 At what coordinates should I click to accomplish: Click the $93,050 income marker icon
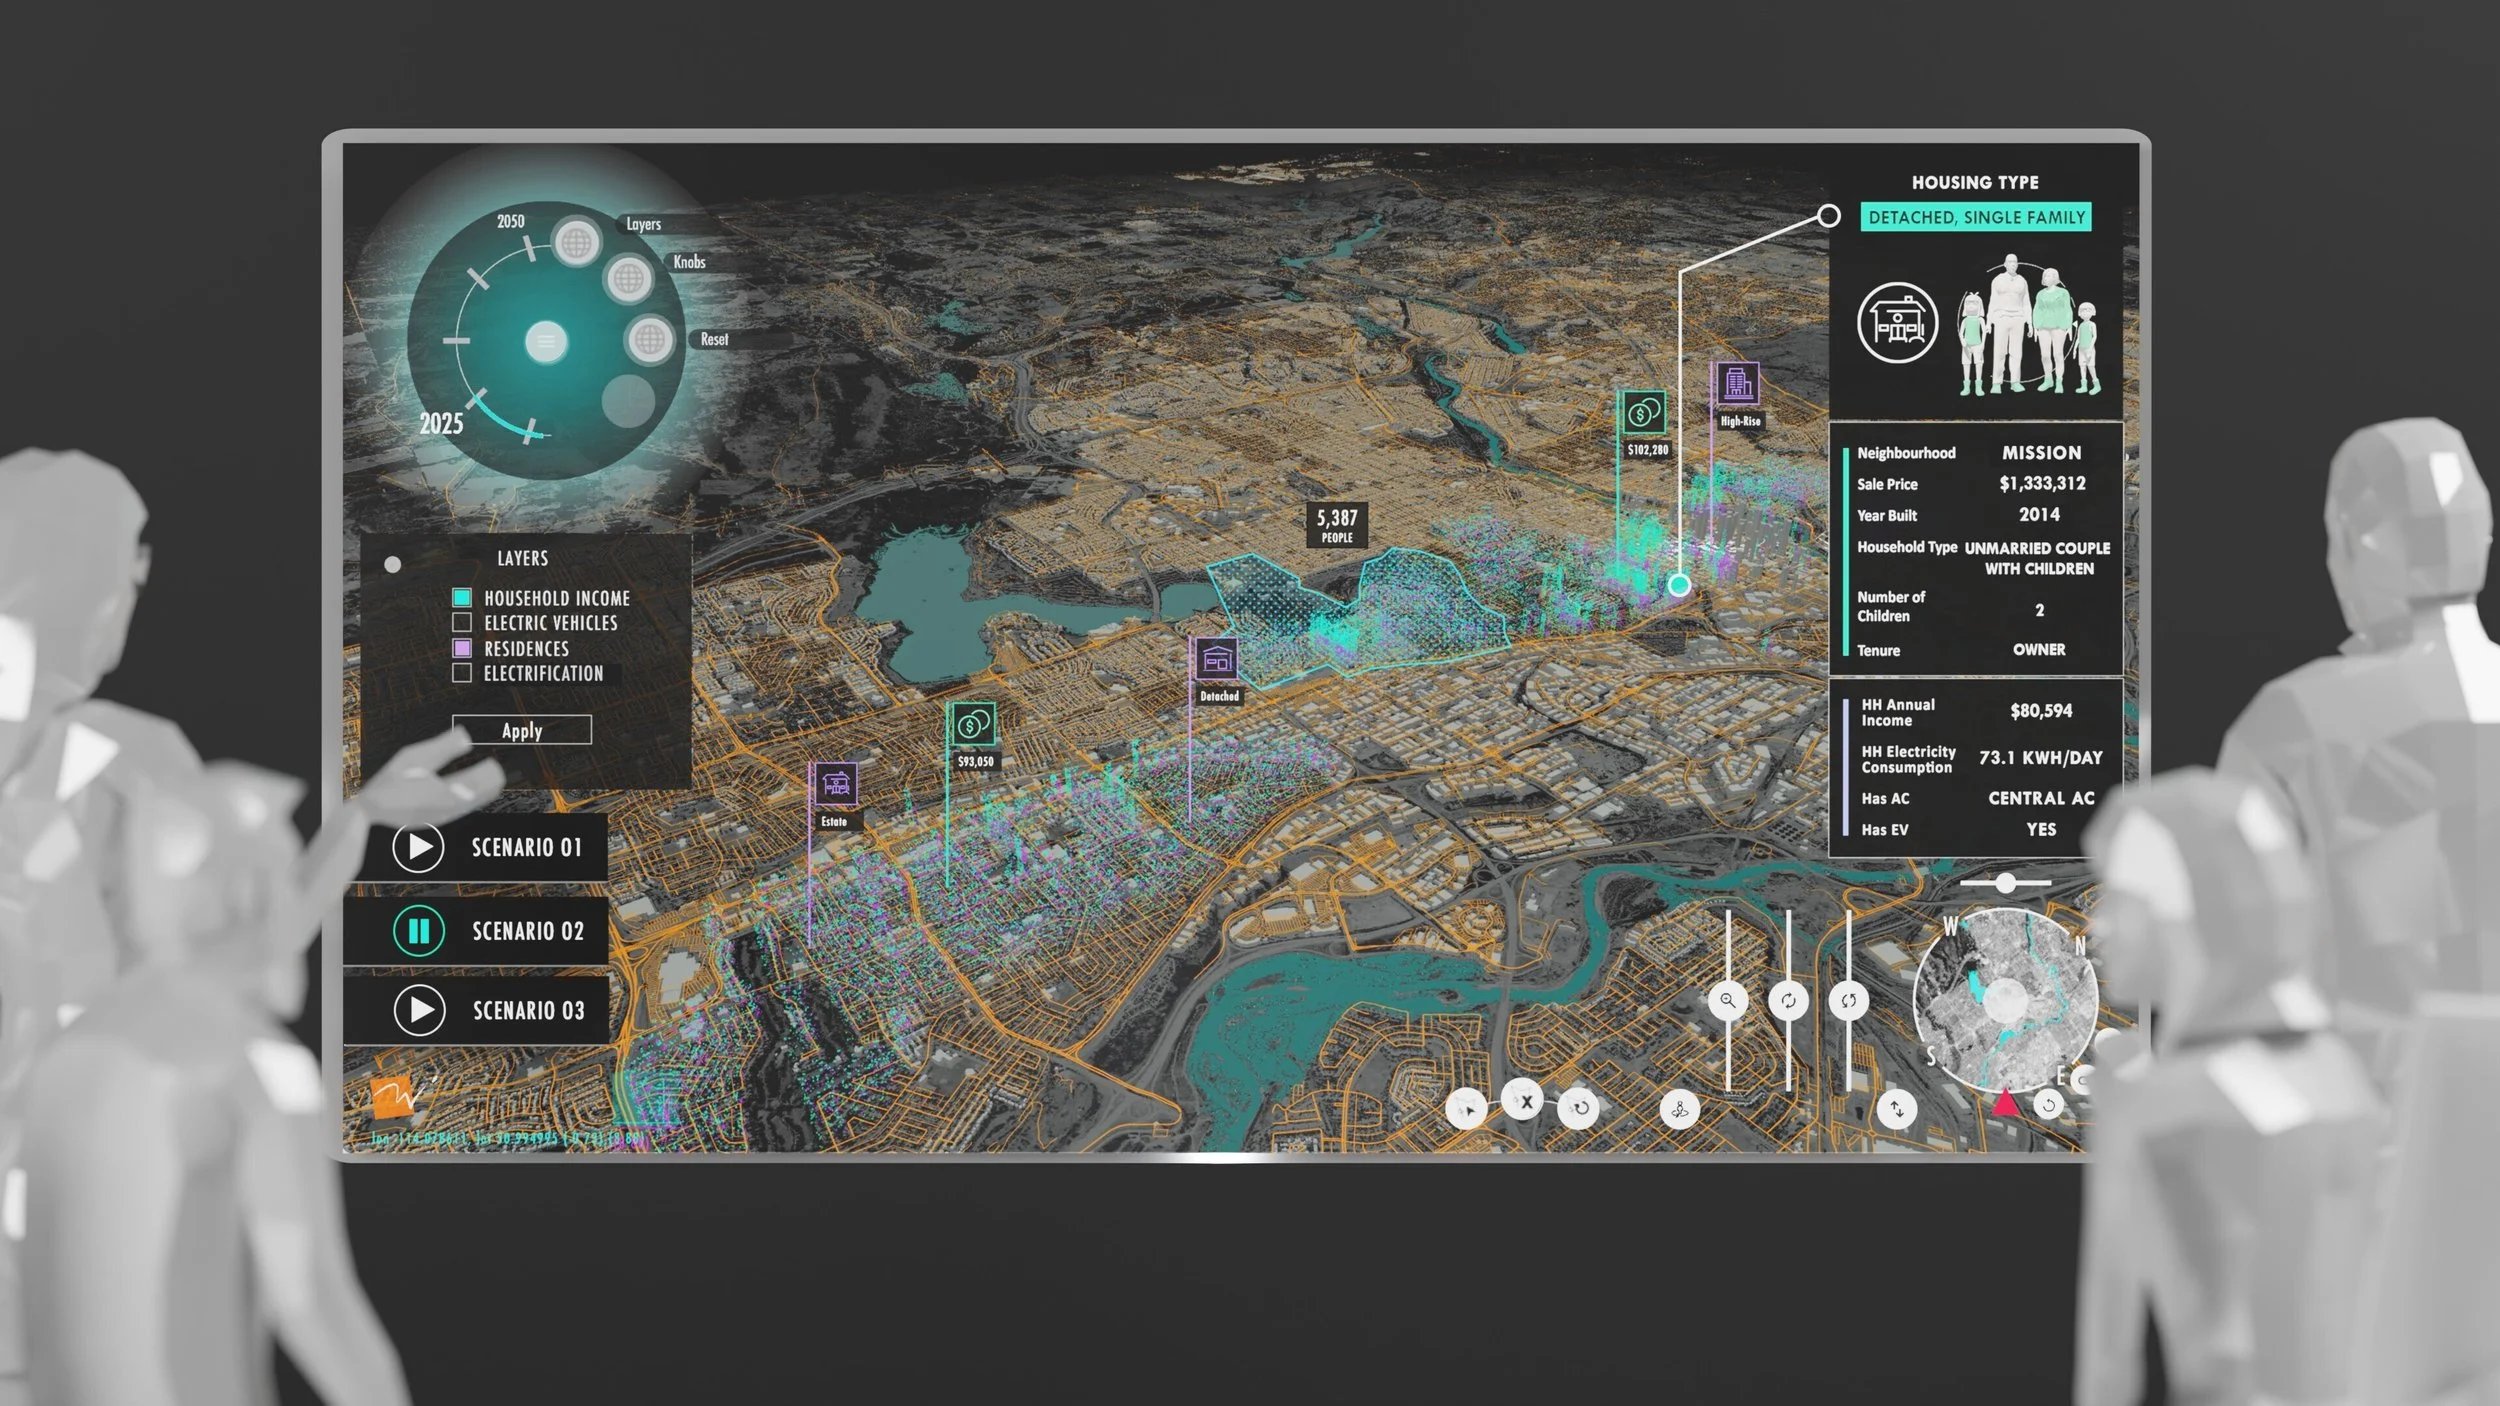pyautogui.click(x=973, y=725)
